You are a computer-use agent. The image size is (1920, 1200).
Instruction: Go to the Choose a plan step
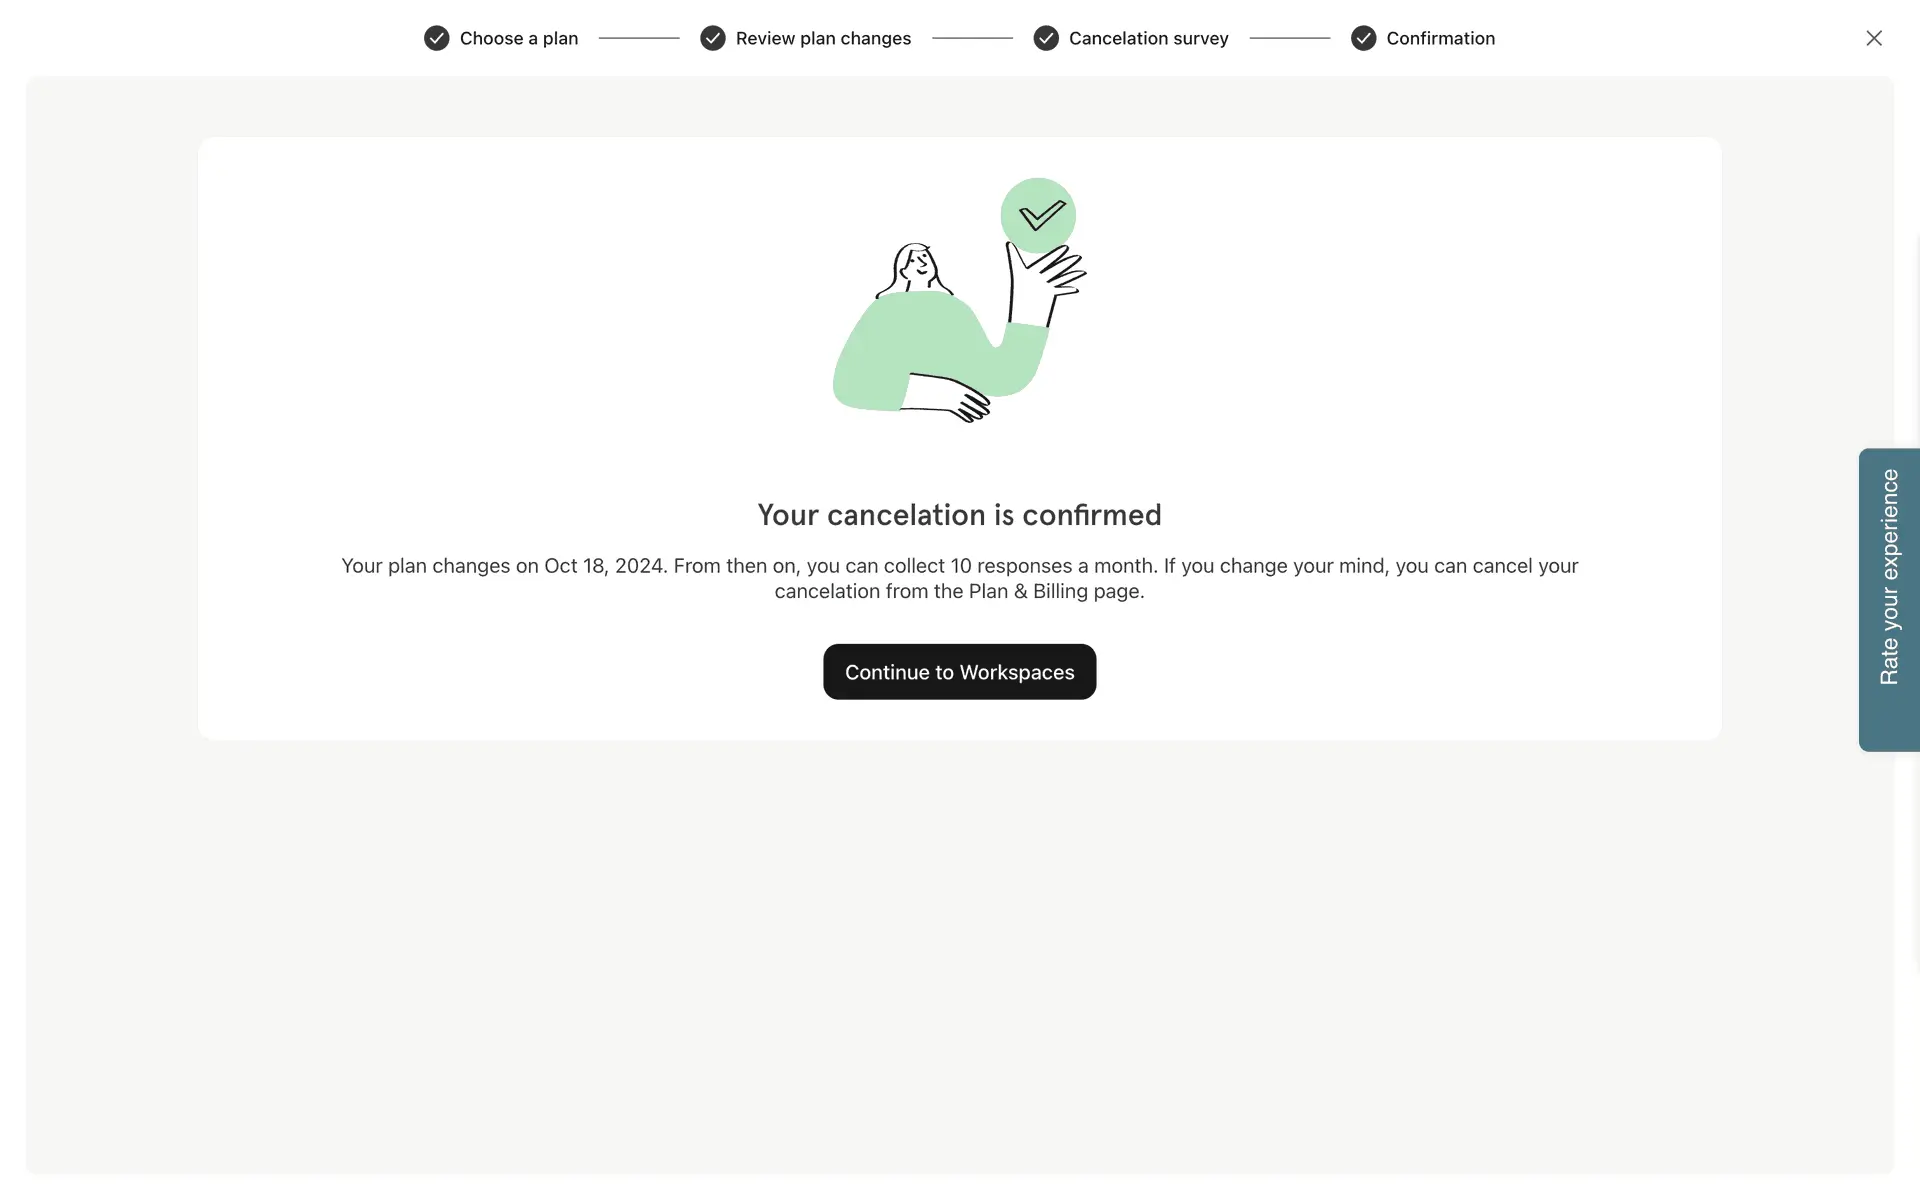(x=519, y=38)
